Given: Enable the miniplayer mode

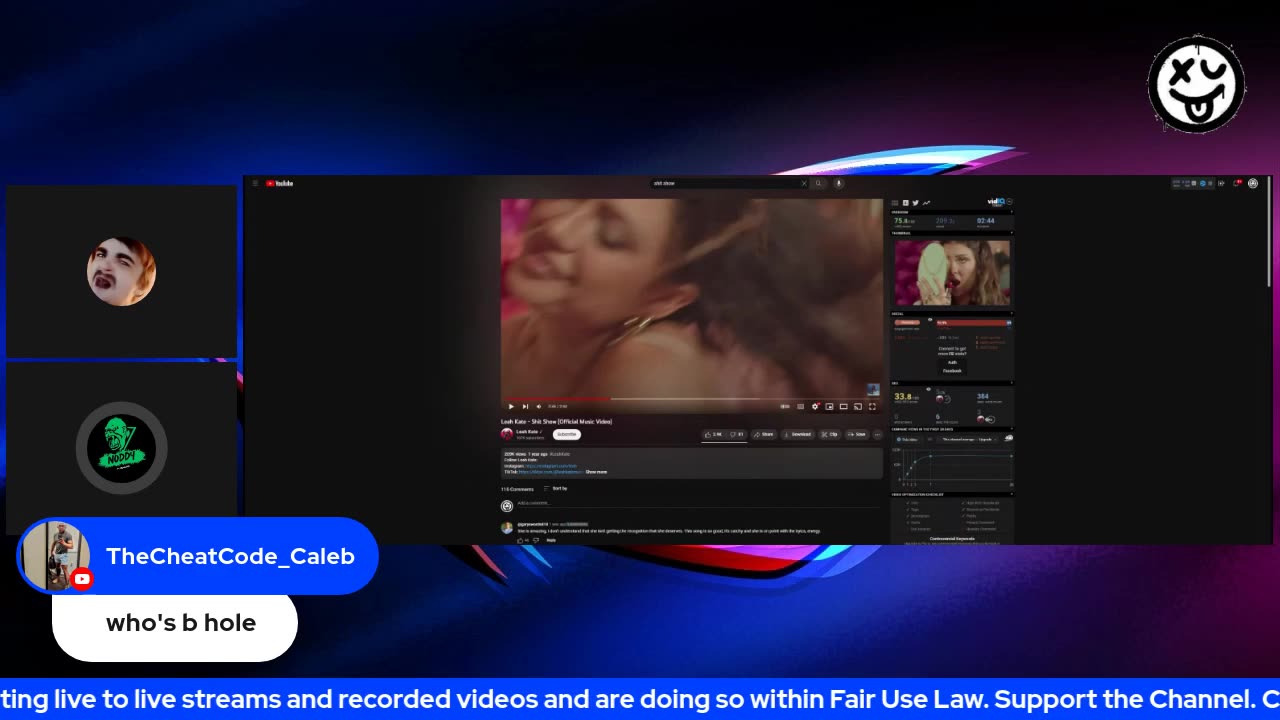Looking at the screenshot, I should (x=829, y=407).
